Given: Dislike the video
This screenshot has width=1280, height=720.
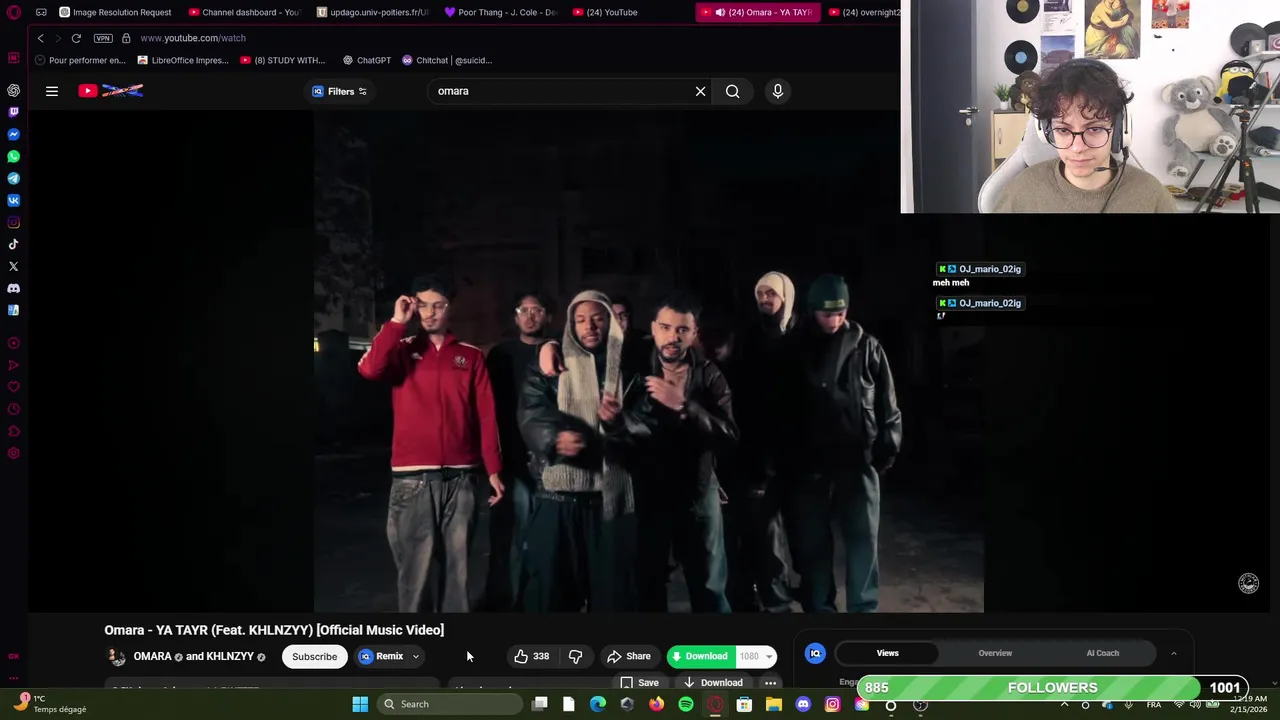Looking at the screenshot, I should click(x=575, y=656).
